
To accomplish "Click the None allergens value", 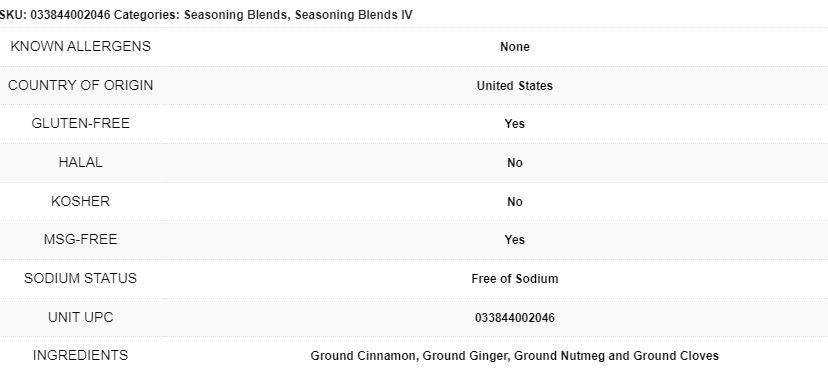I will click(515, 47).
